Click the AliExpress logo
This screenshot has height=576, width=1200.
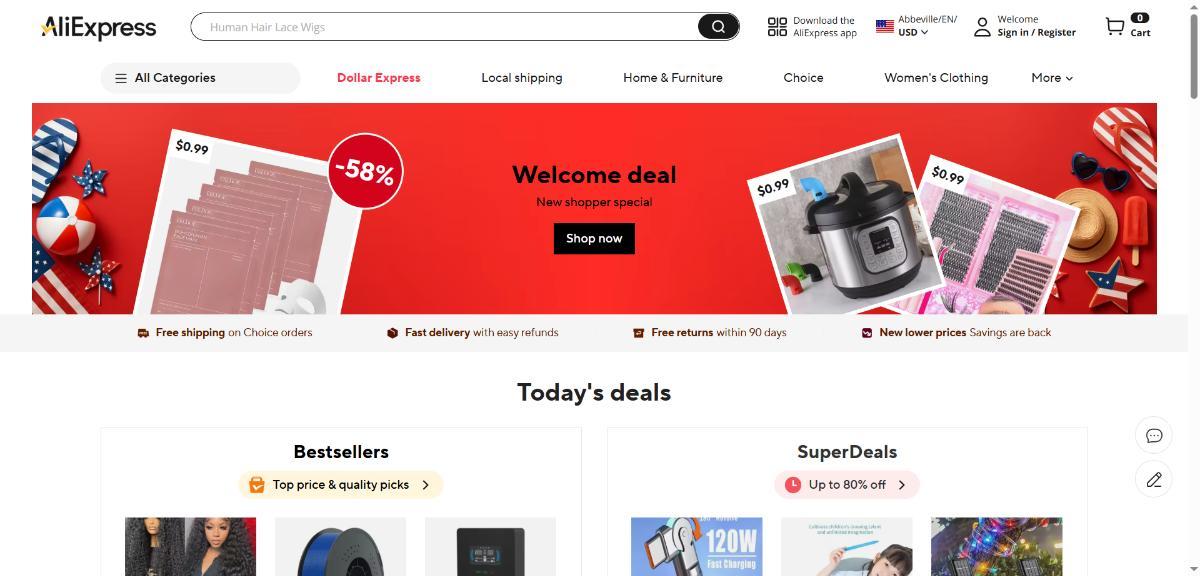[x=98, y=27]
